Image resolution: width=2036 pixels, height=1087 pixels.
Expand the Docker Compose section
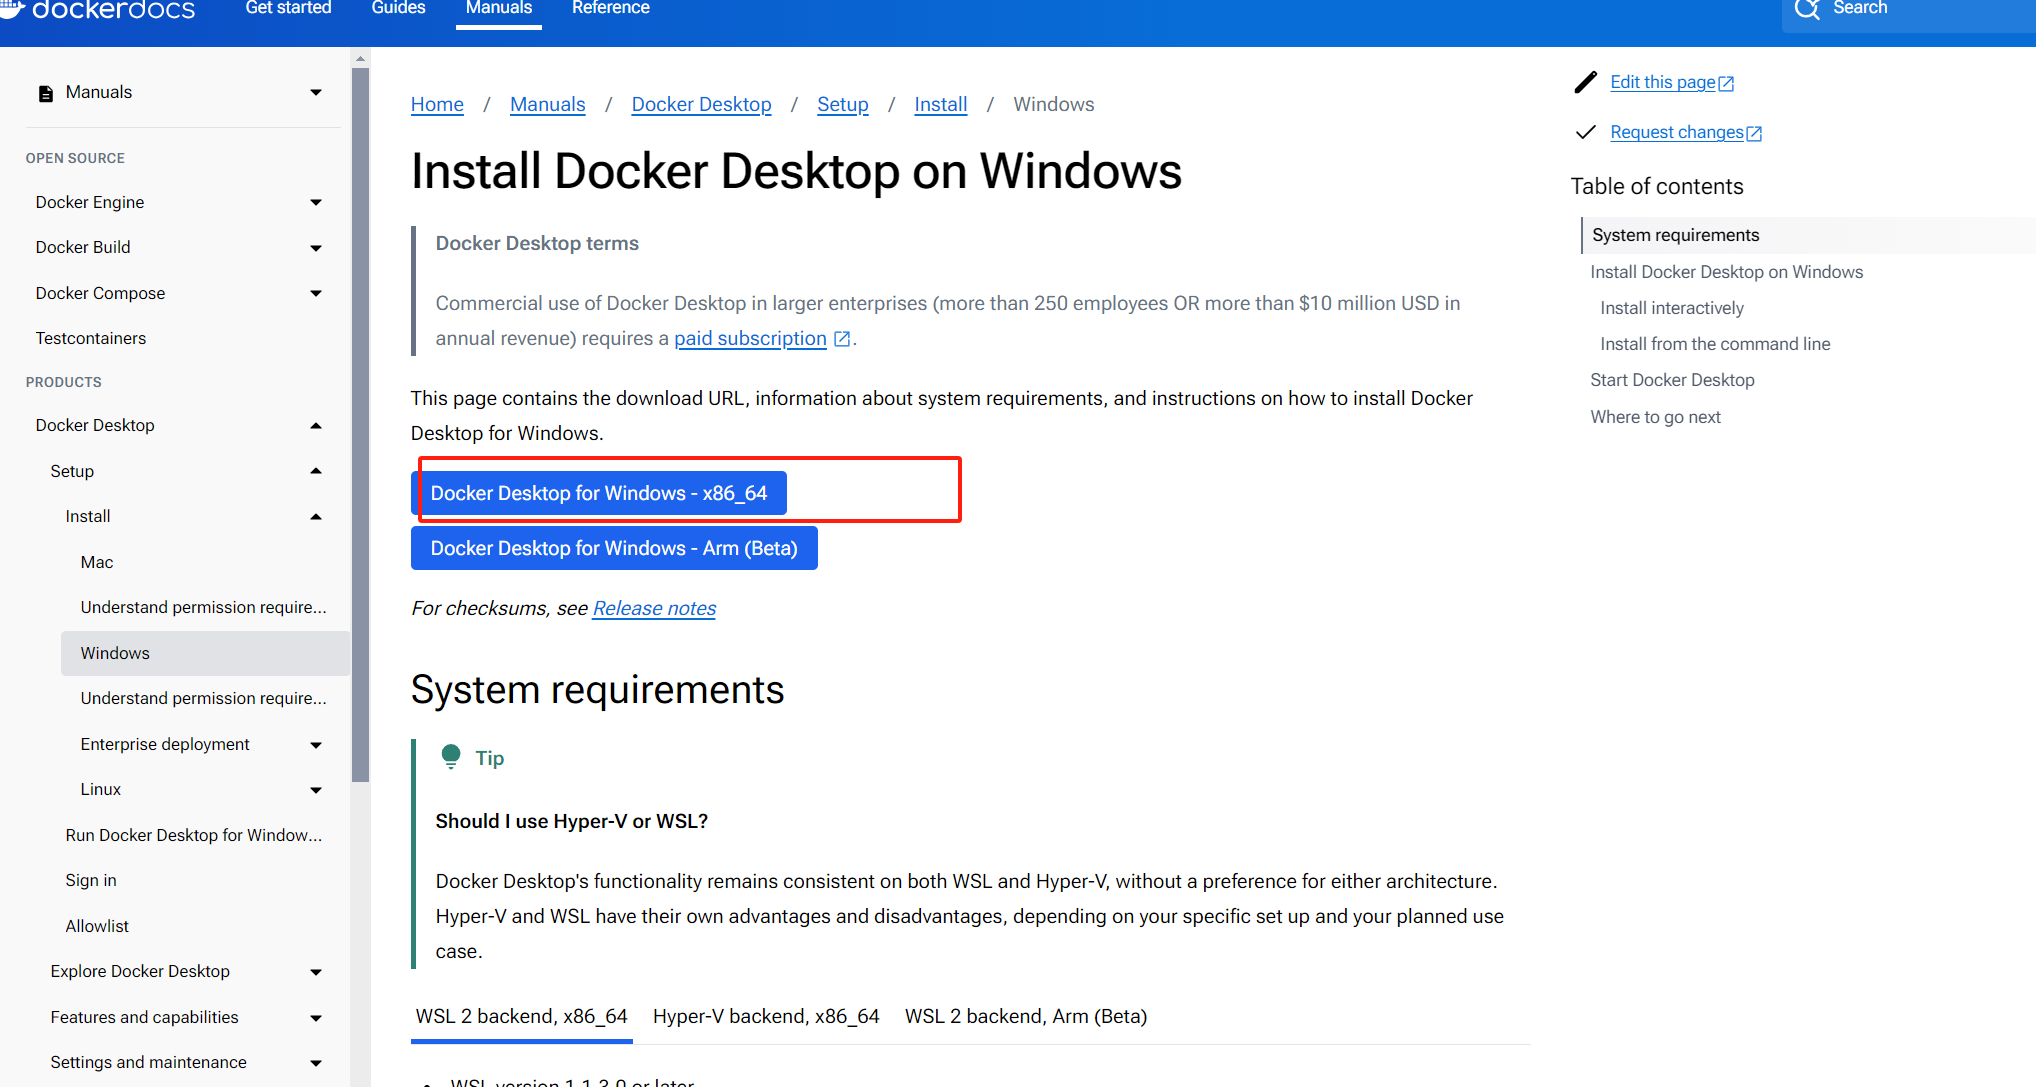(x=316, y=293)
